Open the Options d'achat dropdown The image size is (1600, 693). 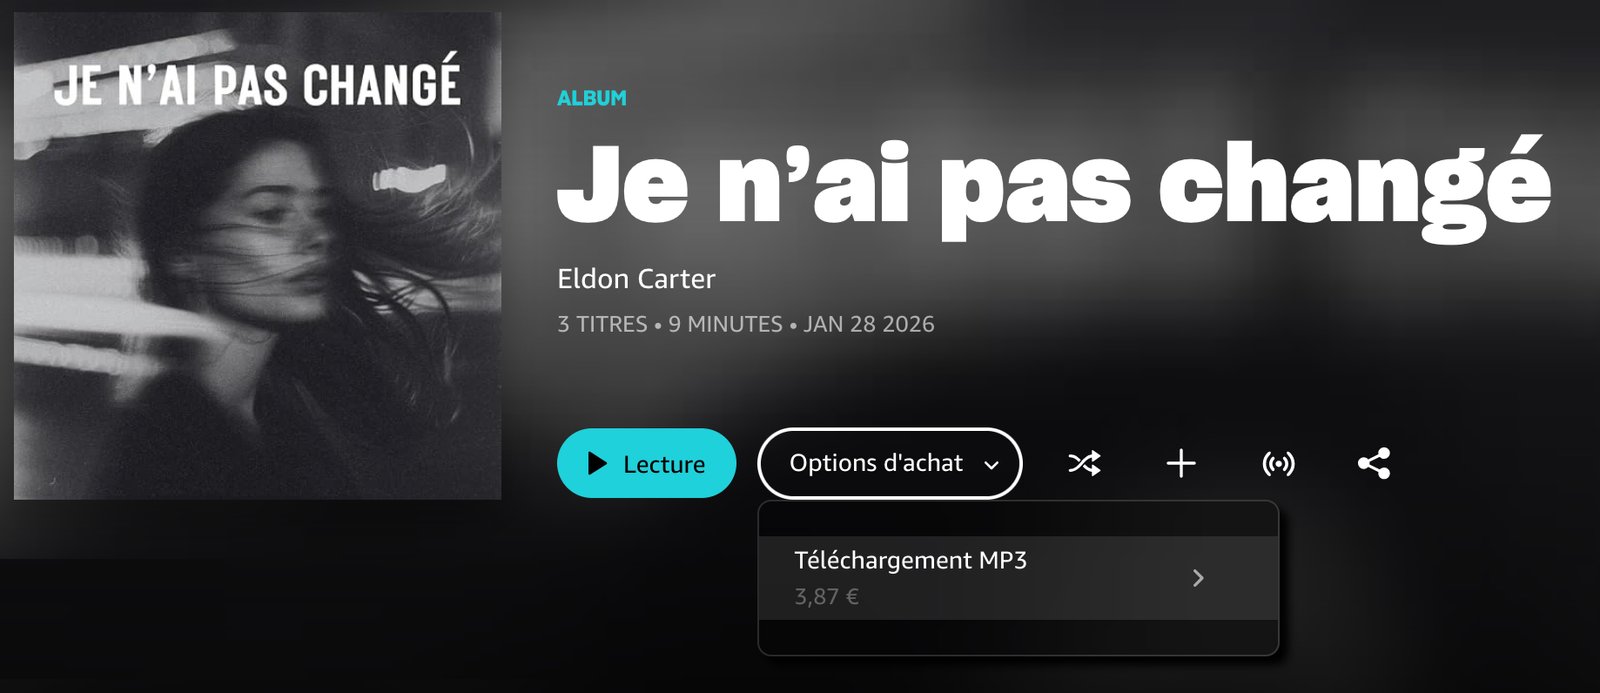(890, 463)
